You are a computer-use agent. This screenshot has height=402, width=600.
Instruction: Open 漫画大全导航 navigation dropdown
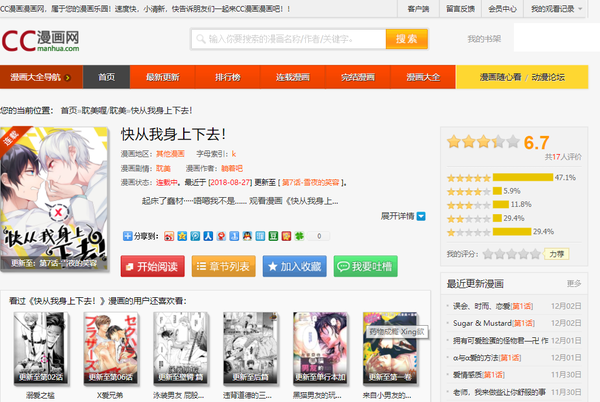point(41,77)
